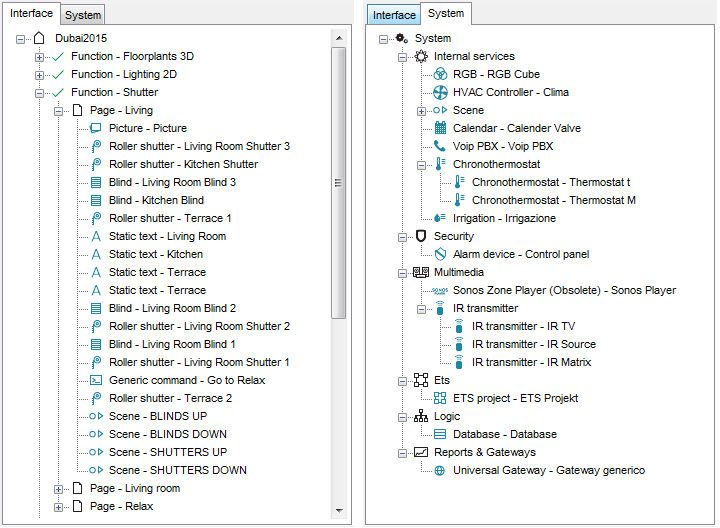Expand Page - Relax node
The height and width of the screenshot is (528, 720).
[58, 507]
